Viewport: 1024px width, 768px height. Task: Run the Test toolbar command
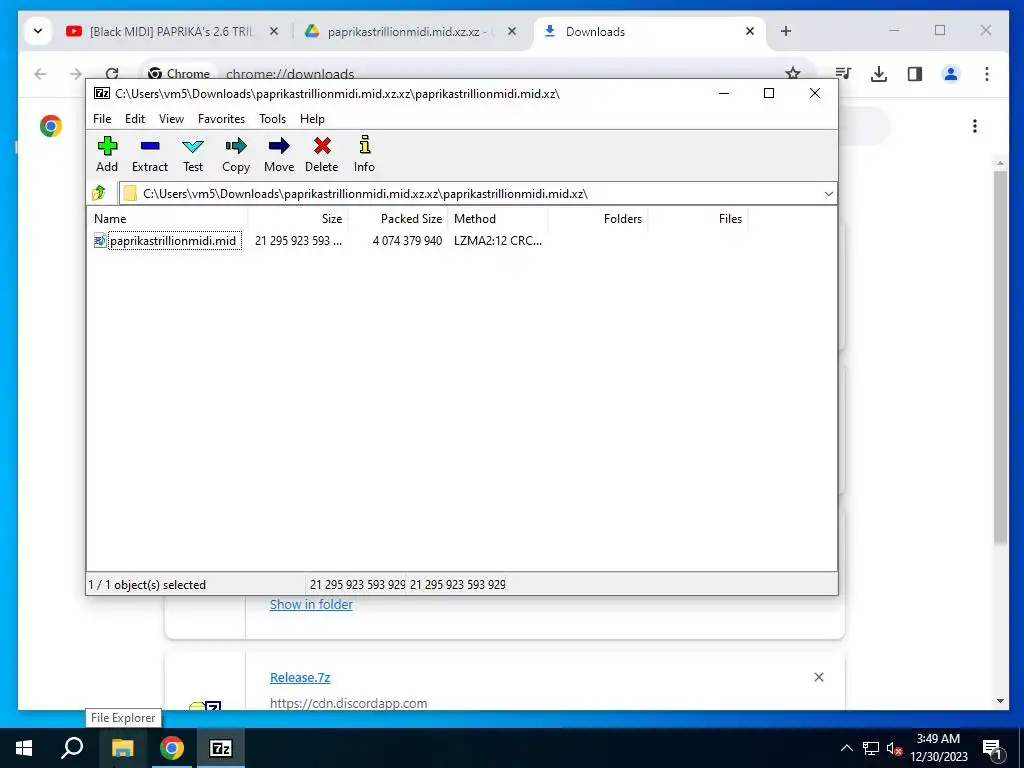193,154
